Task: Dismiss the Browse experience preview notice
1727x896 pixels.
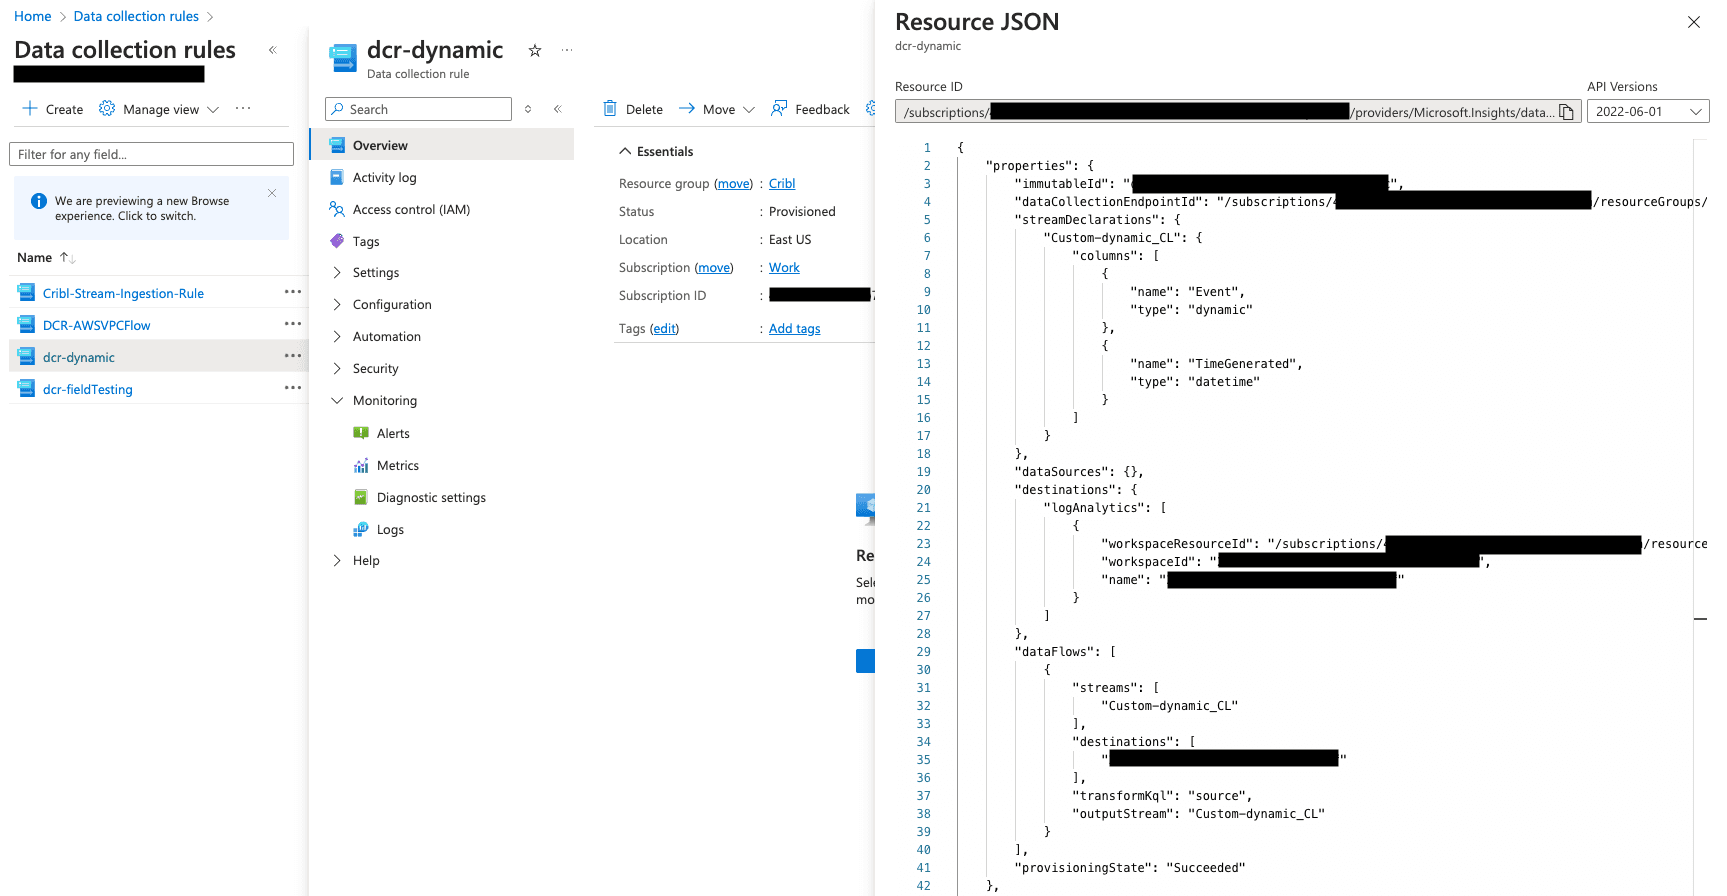Action: 272,193
